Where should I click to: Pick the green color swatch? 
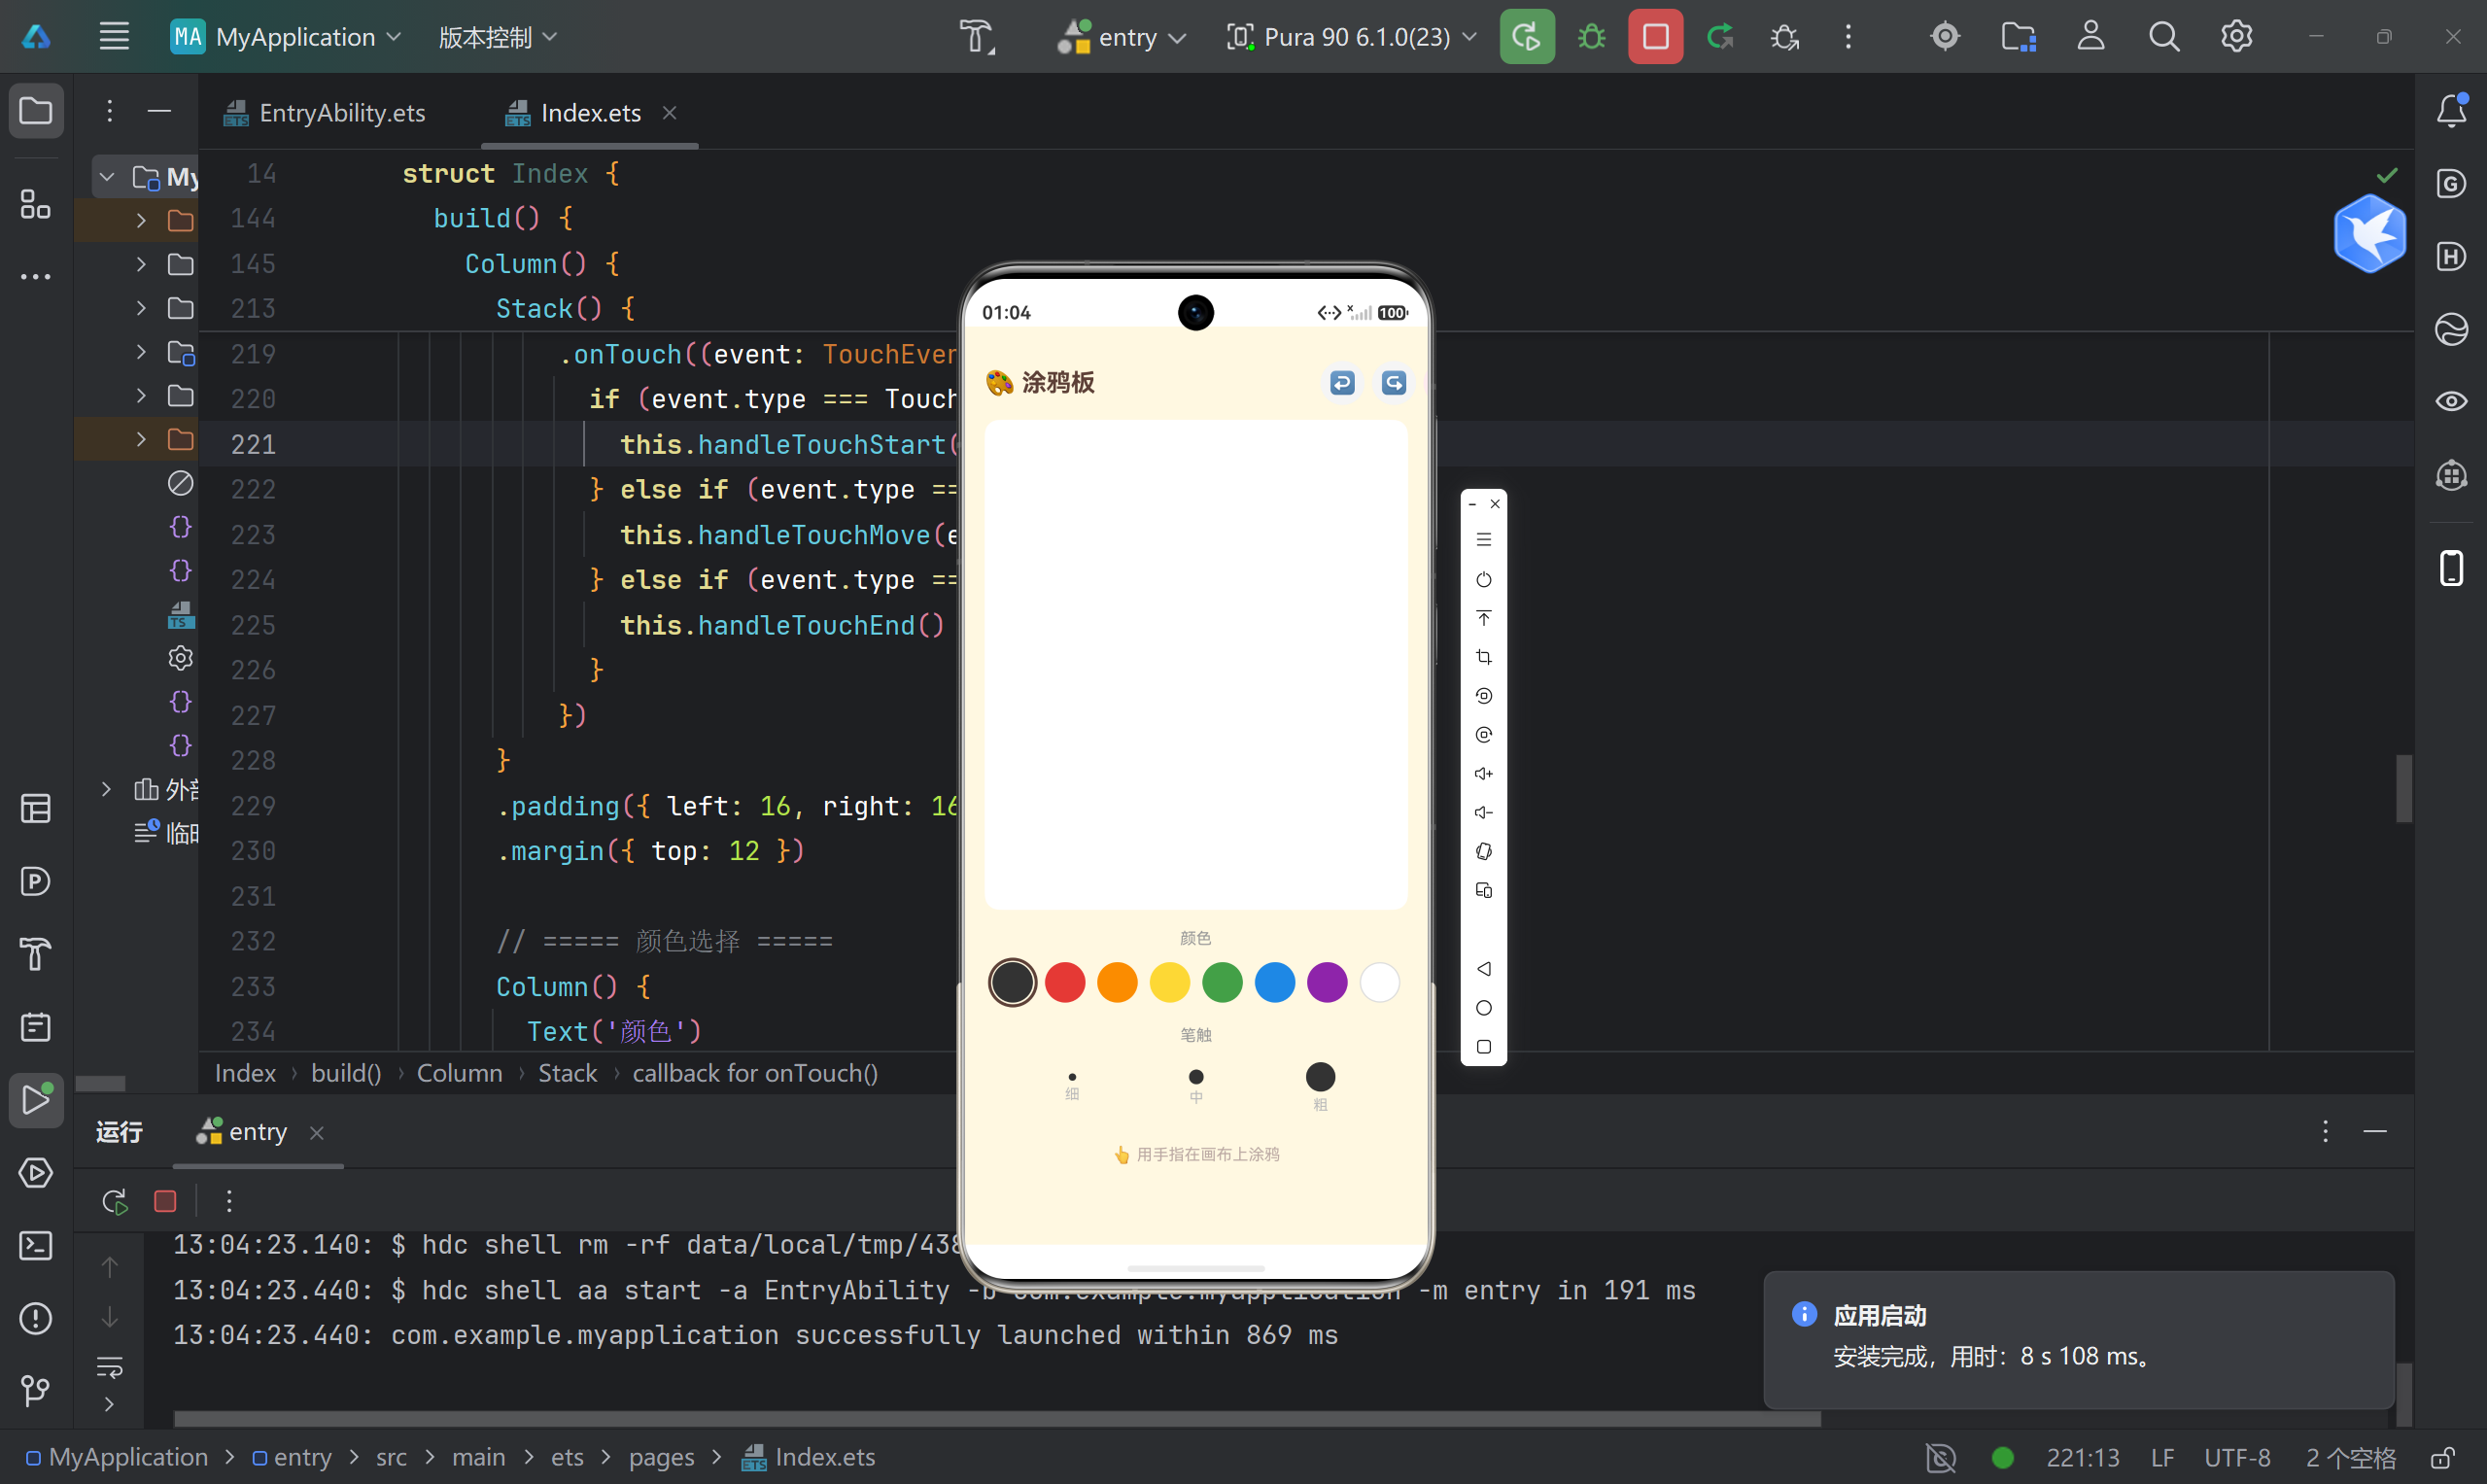[1222, 982]
